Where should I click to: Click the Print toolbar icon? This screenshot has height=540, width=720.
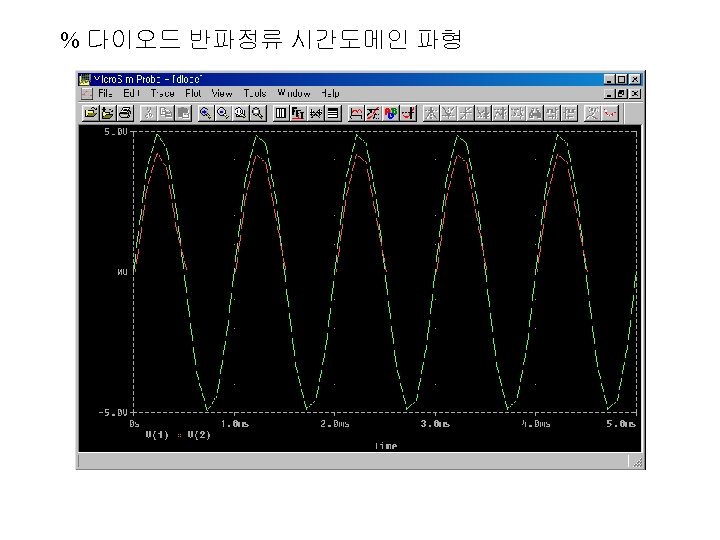click(x=125, y=113)
